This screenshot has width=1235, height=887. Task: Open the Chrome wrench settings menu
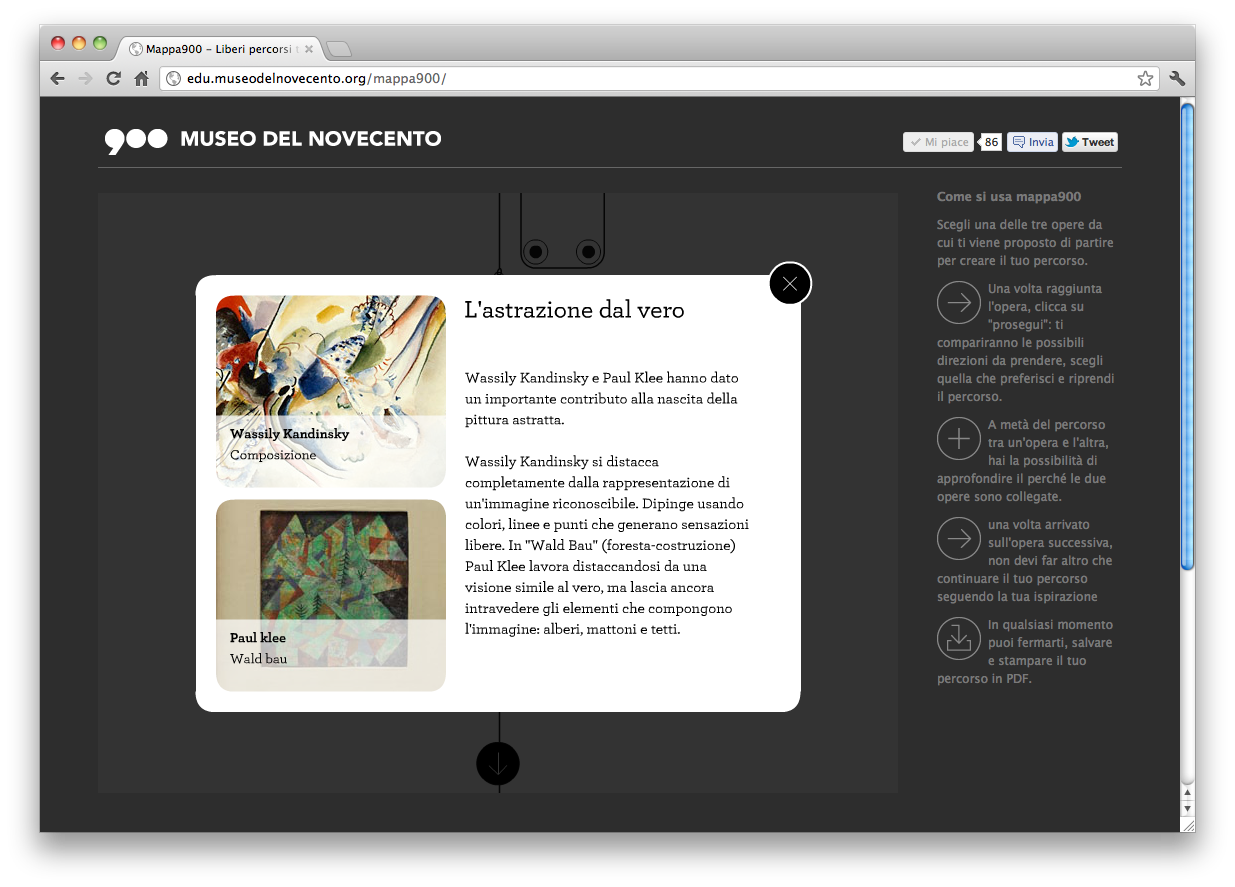1177,79
